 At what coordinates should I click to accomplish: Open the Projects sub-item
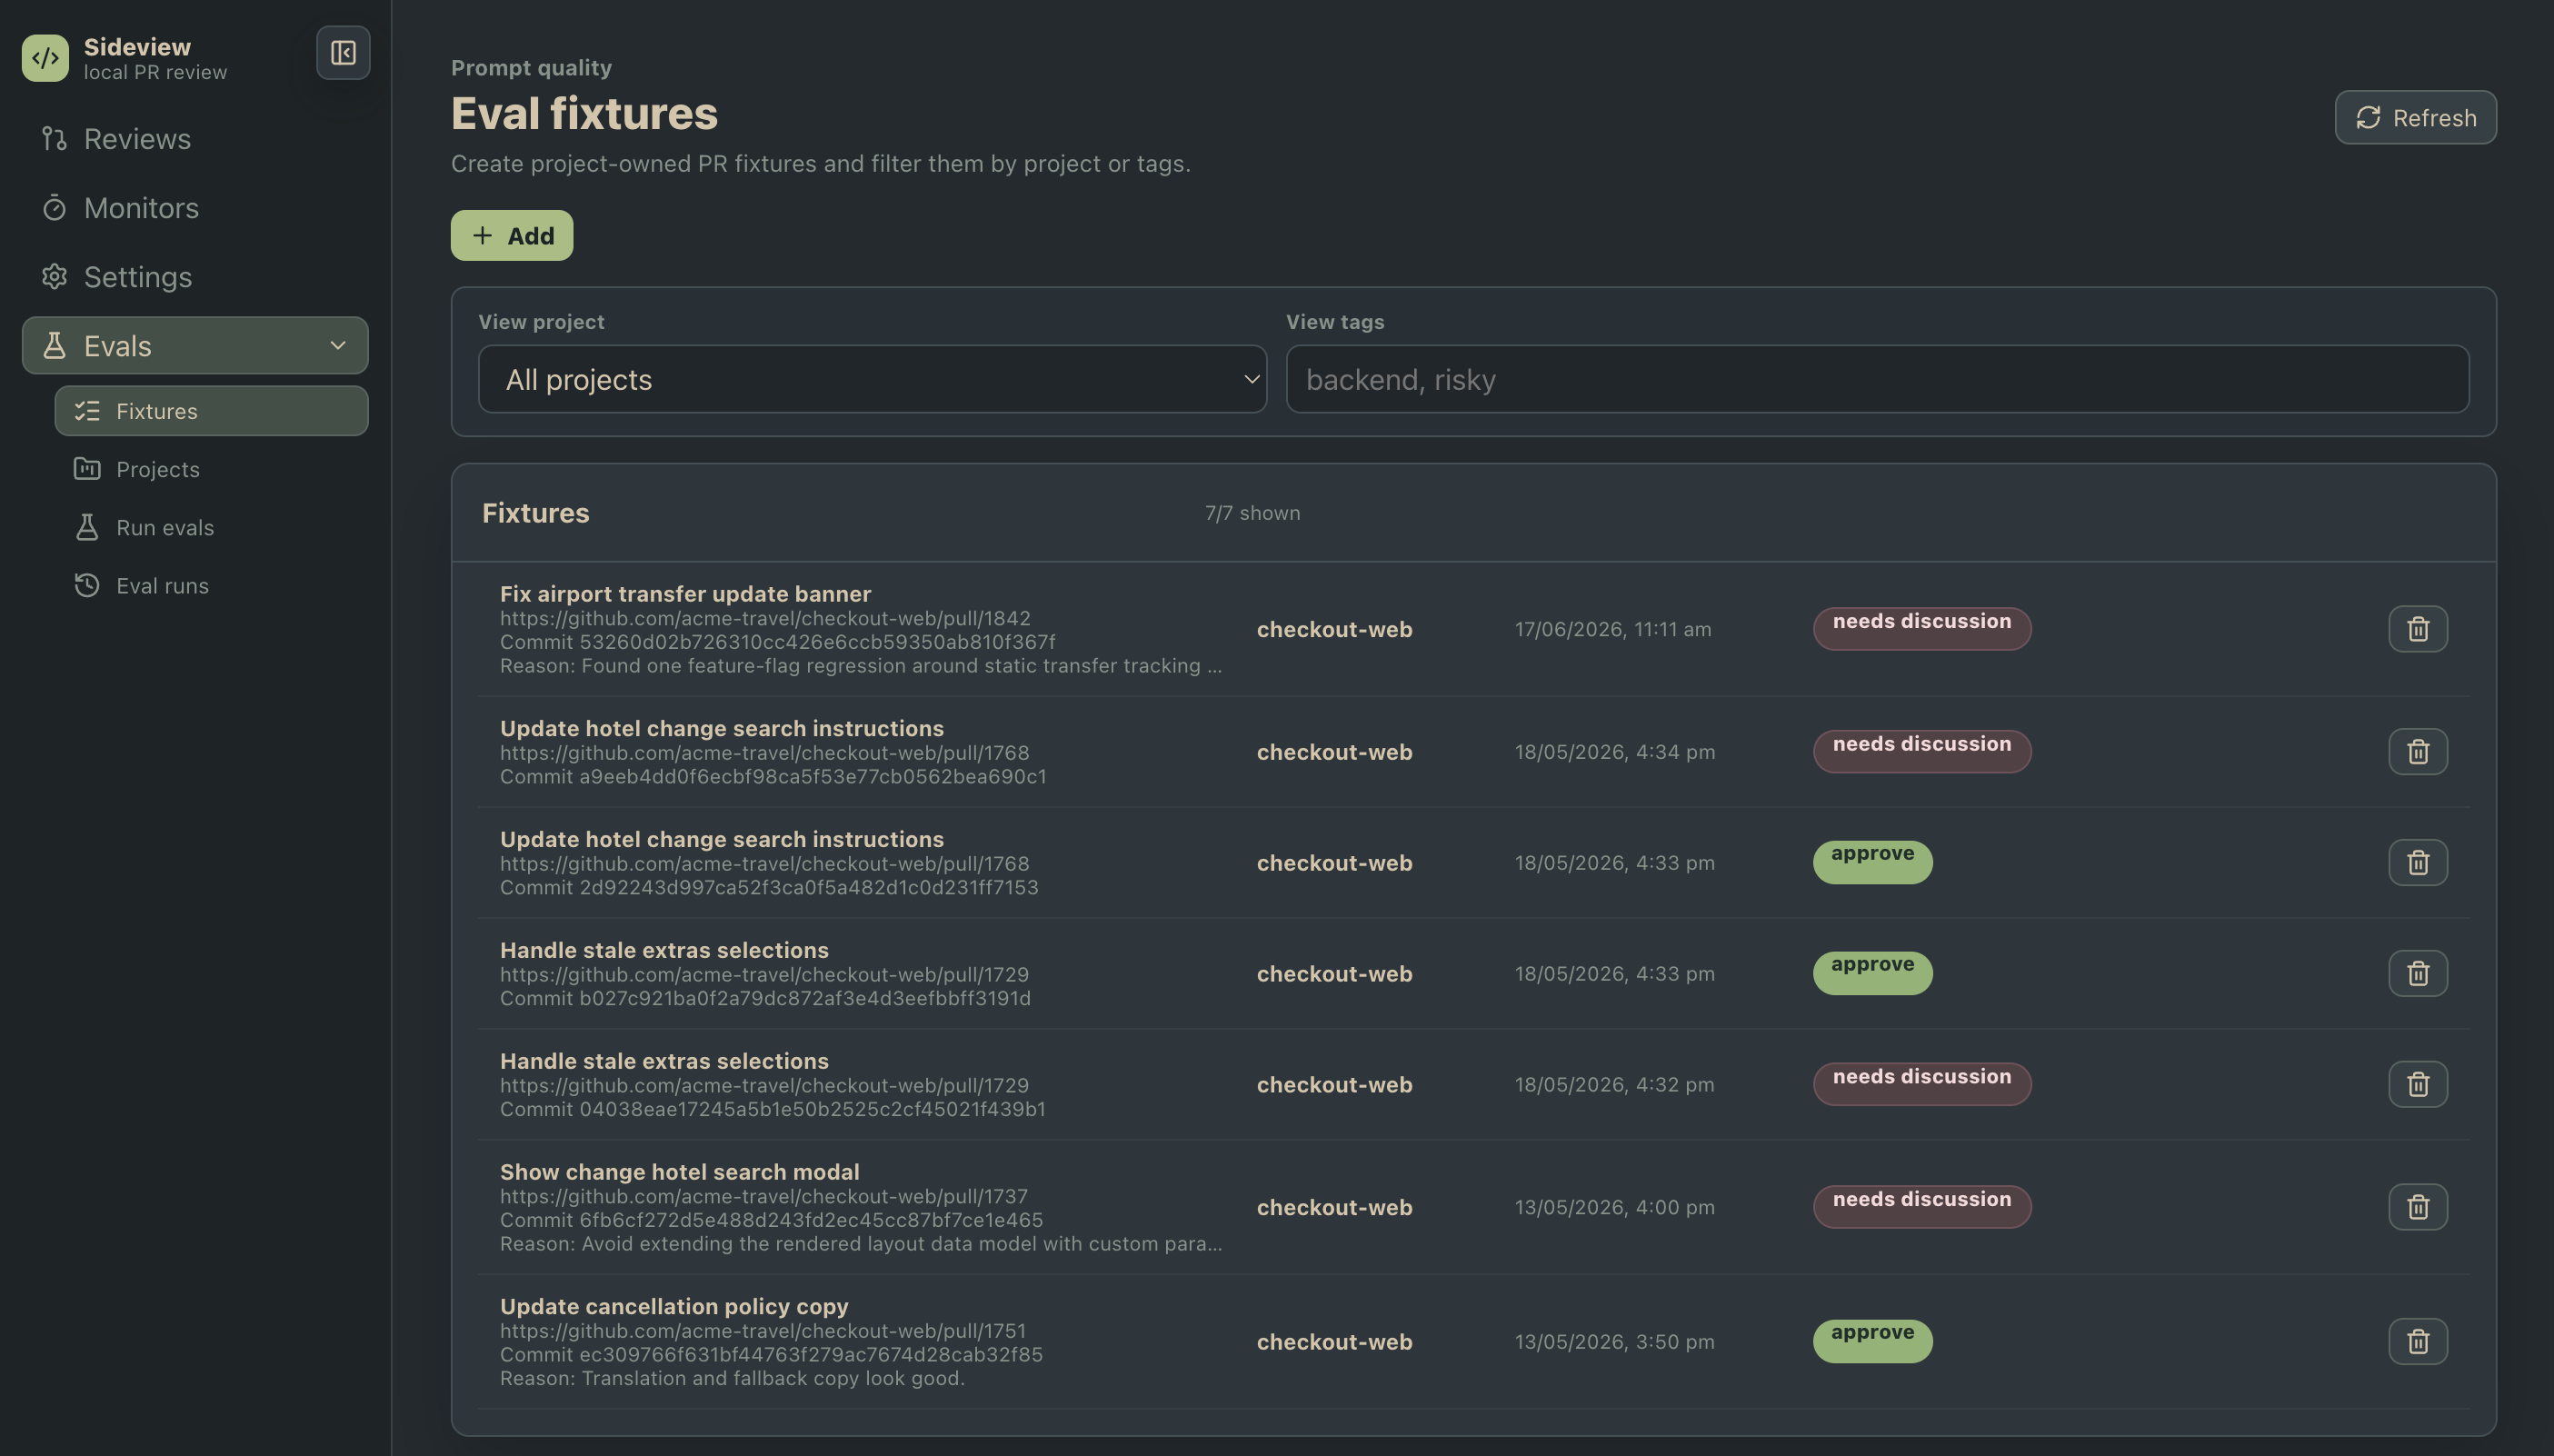pos(211,469)
